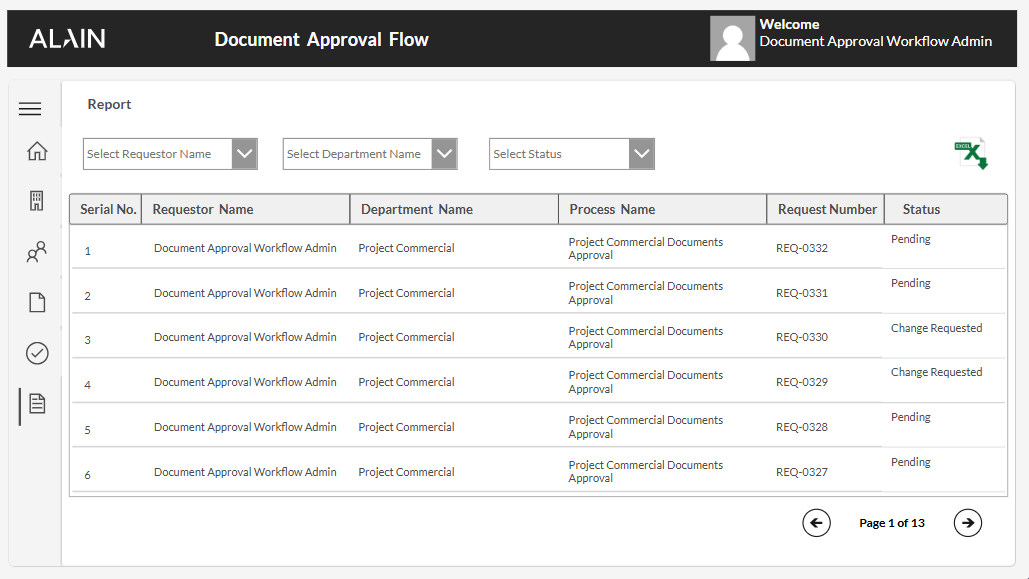Open the hamburger navigation menu
1029x579 pixels.
[30, 108]
